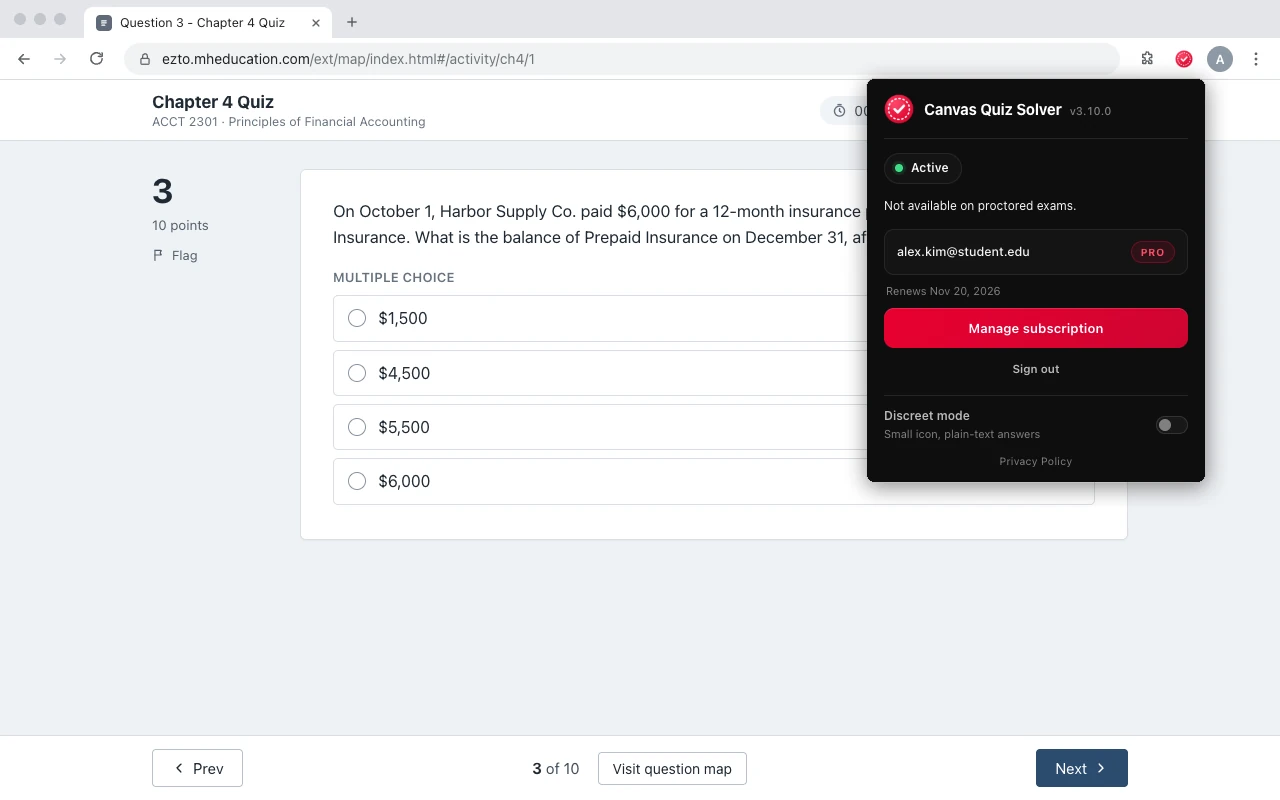Toggle Discreet mode switch
This screenshot has height=800, width=1280.
pos(1172,425)
